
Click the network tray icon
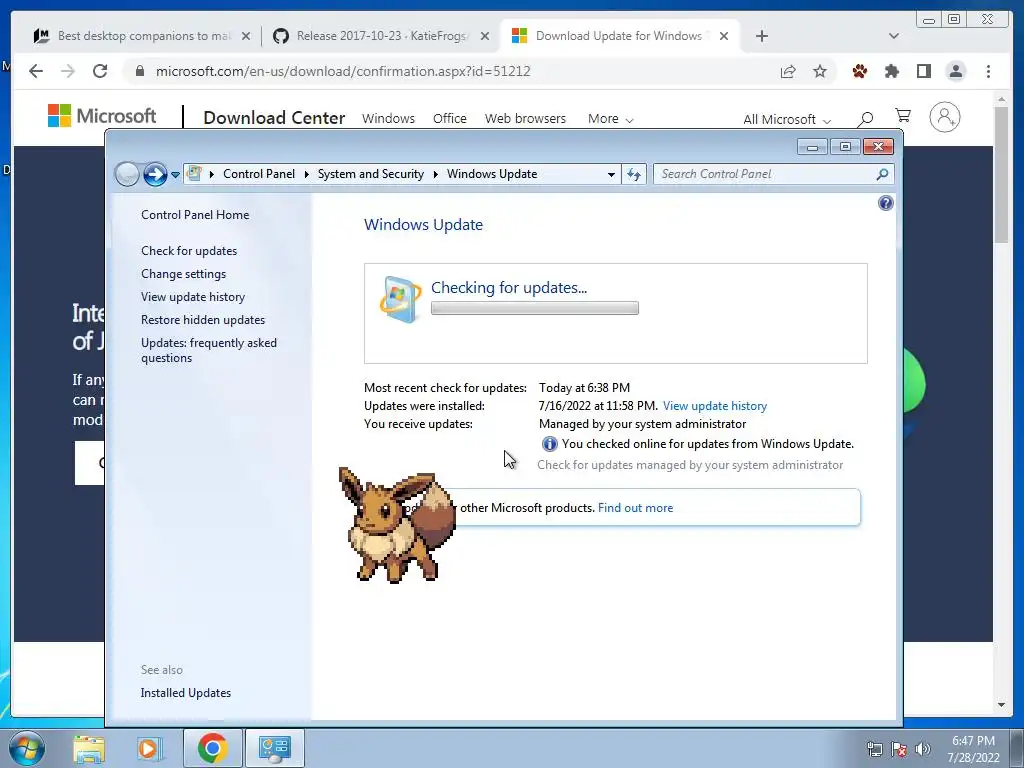(x=874, y=749)
